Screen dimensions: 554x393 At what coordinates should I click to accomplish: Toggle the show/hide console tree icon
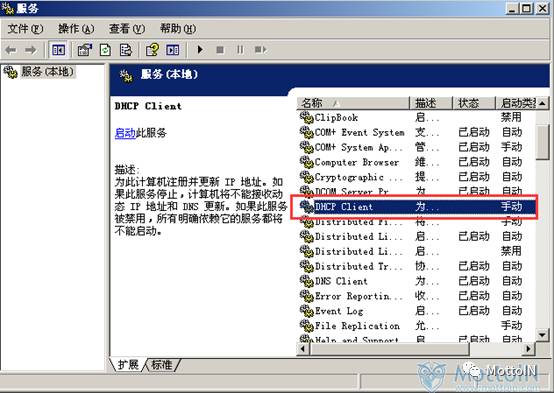click(x=58, y=50)
